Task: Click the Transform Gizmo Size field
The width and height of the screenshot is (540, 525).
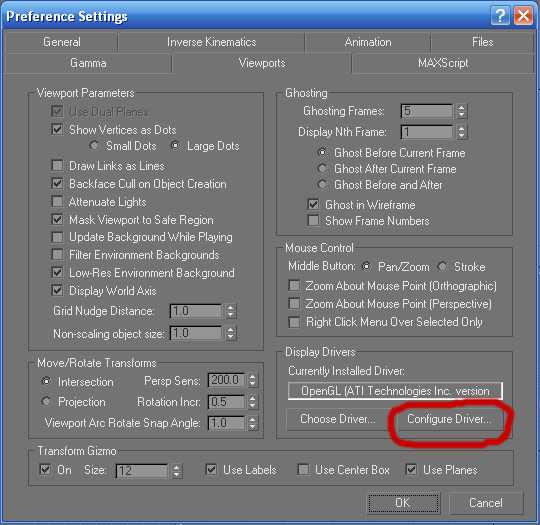Action: click(142, 471)
